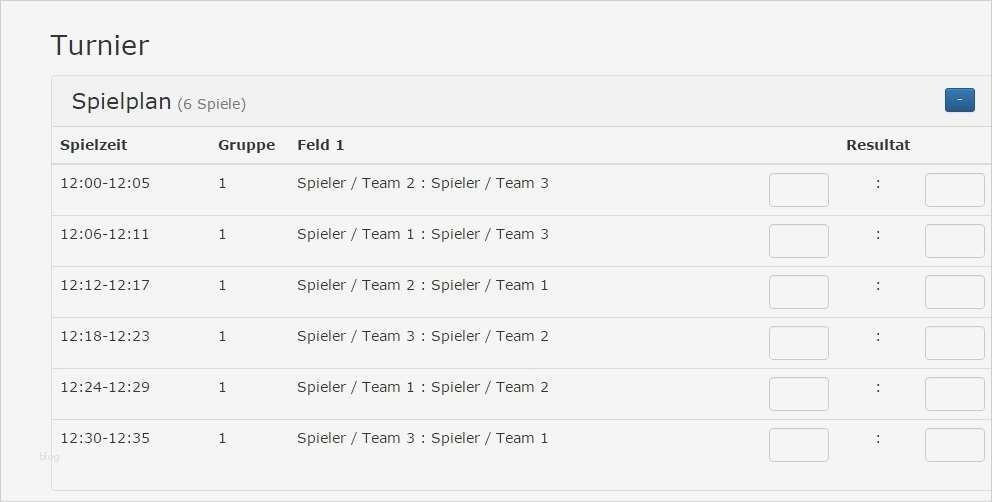Collapse the Spielplan panel with minus button
The image size is (992, 502).
959,100
